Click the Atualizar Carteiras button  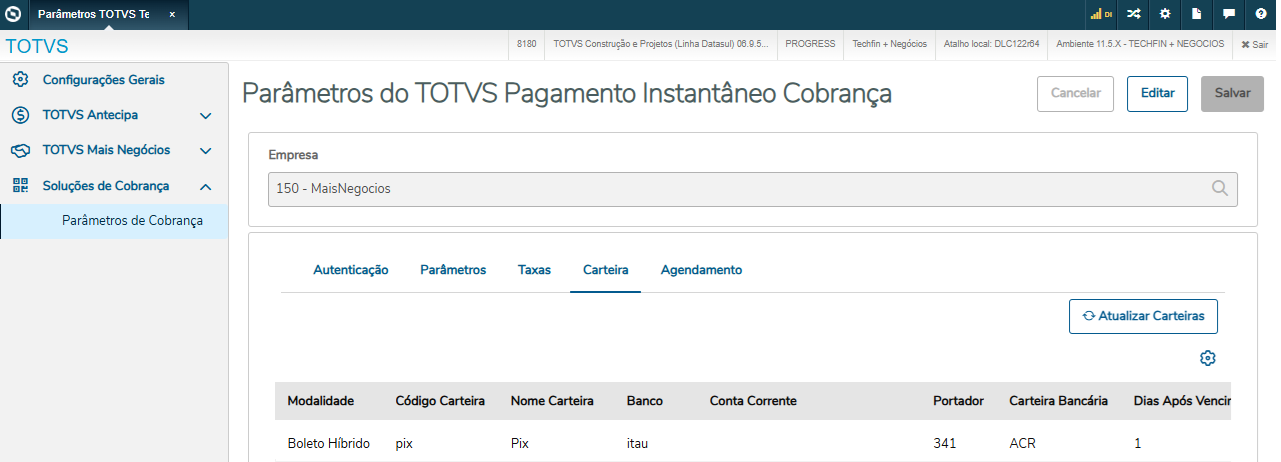pyautogui.click(x=1143, y=316)
